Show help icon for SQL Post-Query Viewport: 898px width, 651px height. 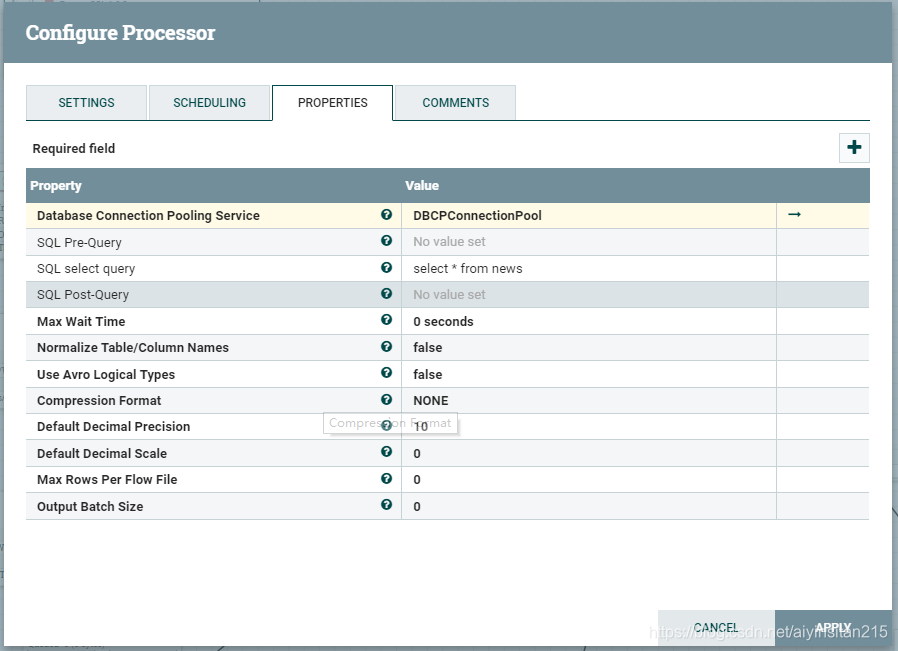point(387,293)
